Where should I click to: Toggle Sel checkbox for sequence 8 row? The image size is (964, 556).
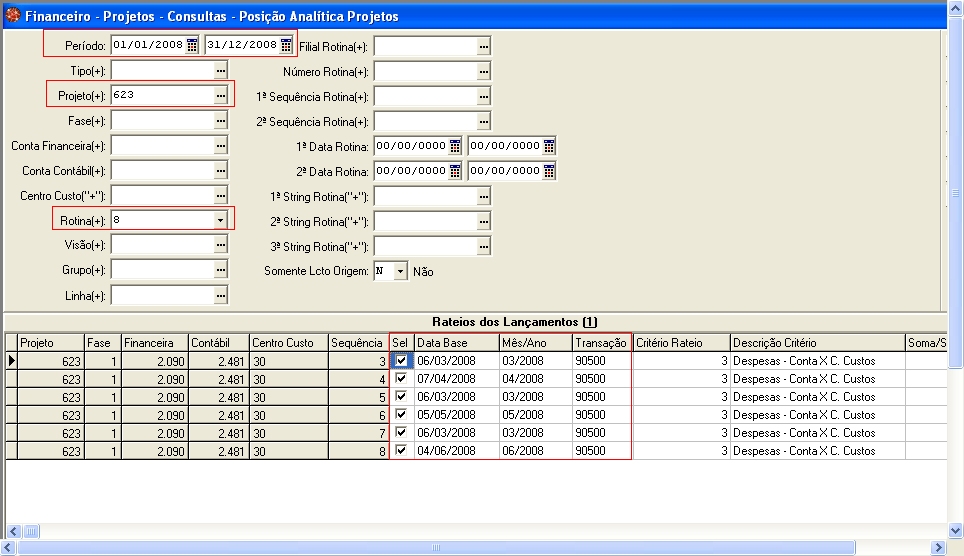tap(401, 451)
